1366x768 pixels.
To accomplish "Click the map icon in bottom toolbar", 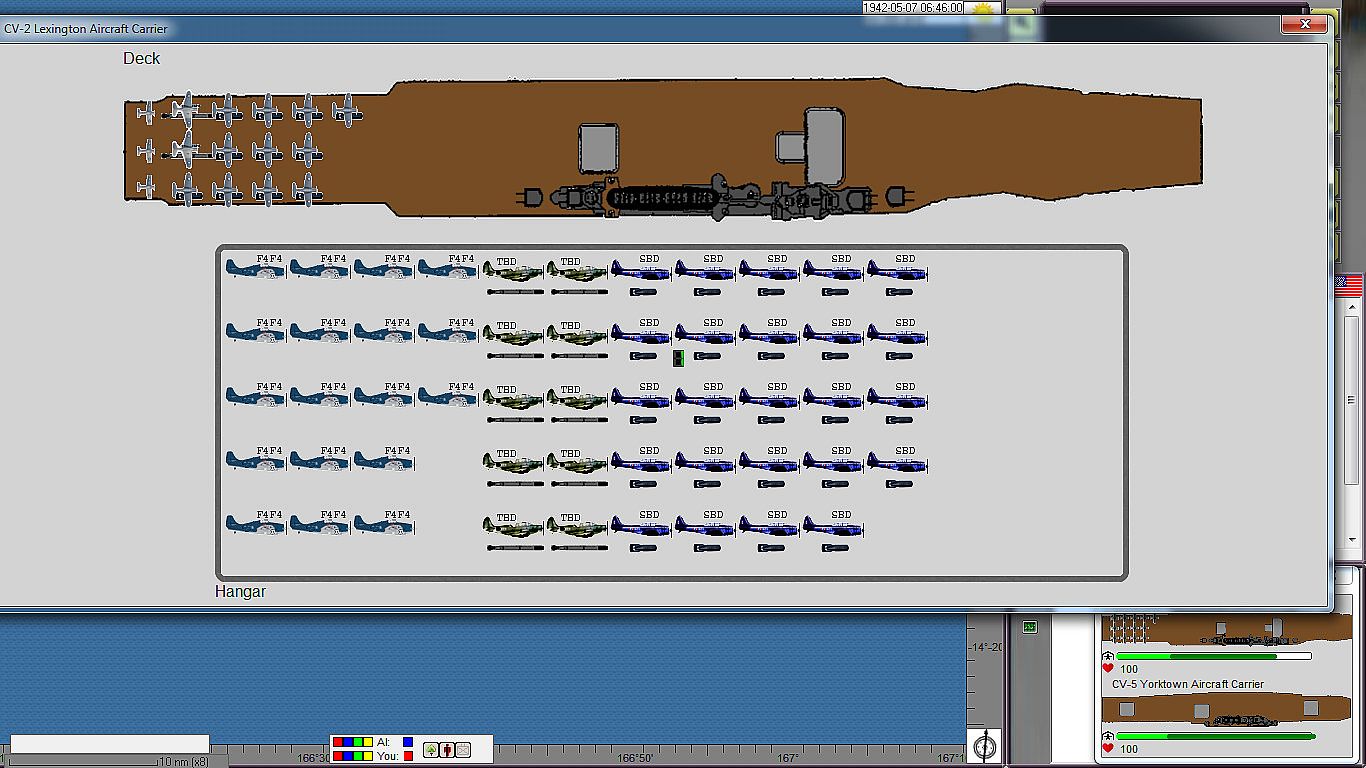I will pyautogui.click(x=463, y=750).
